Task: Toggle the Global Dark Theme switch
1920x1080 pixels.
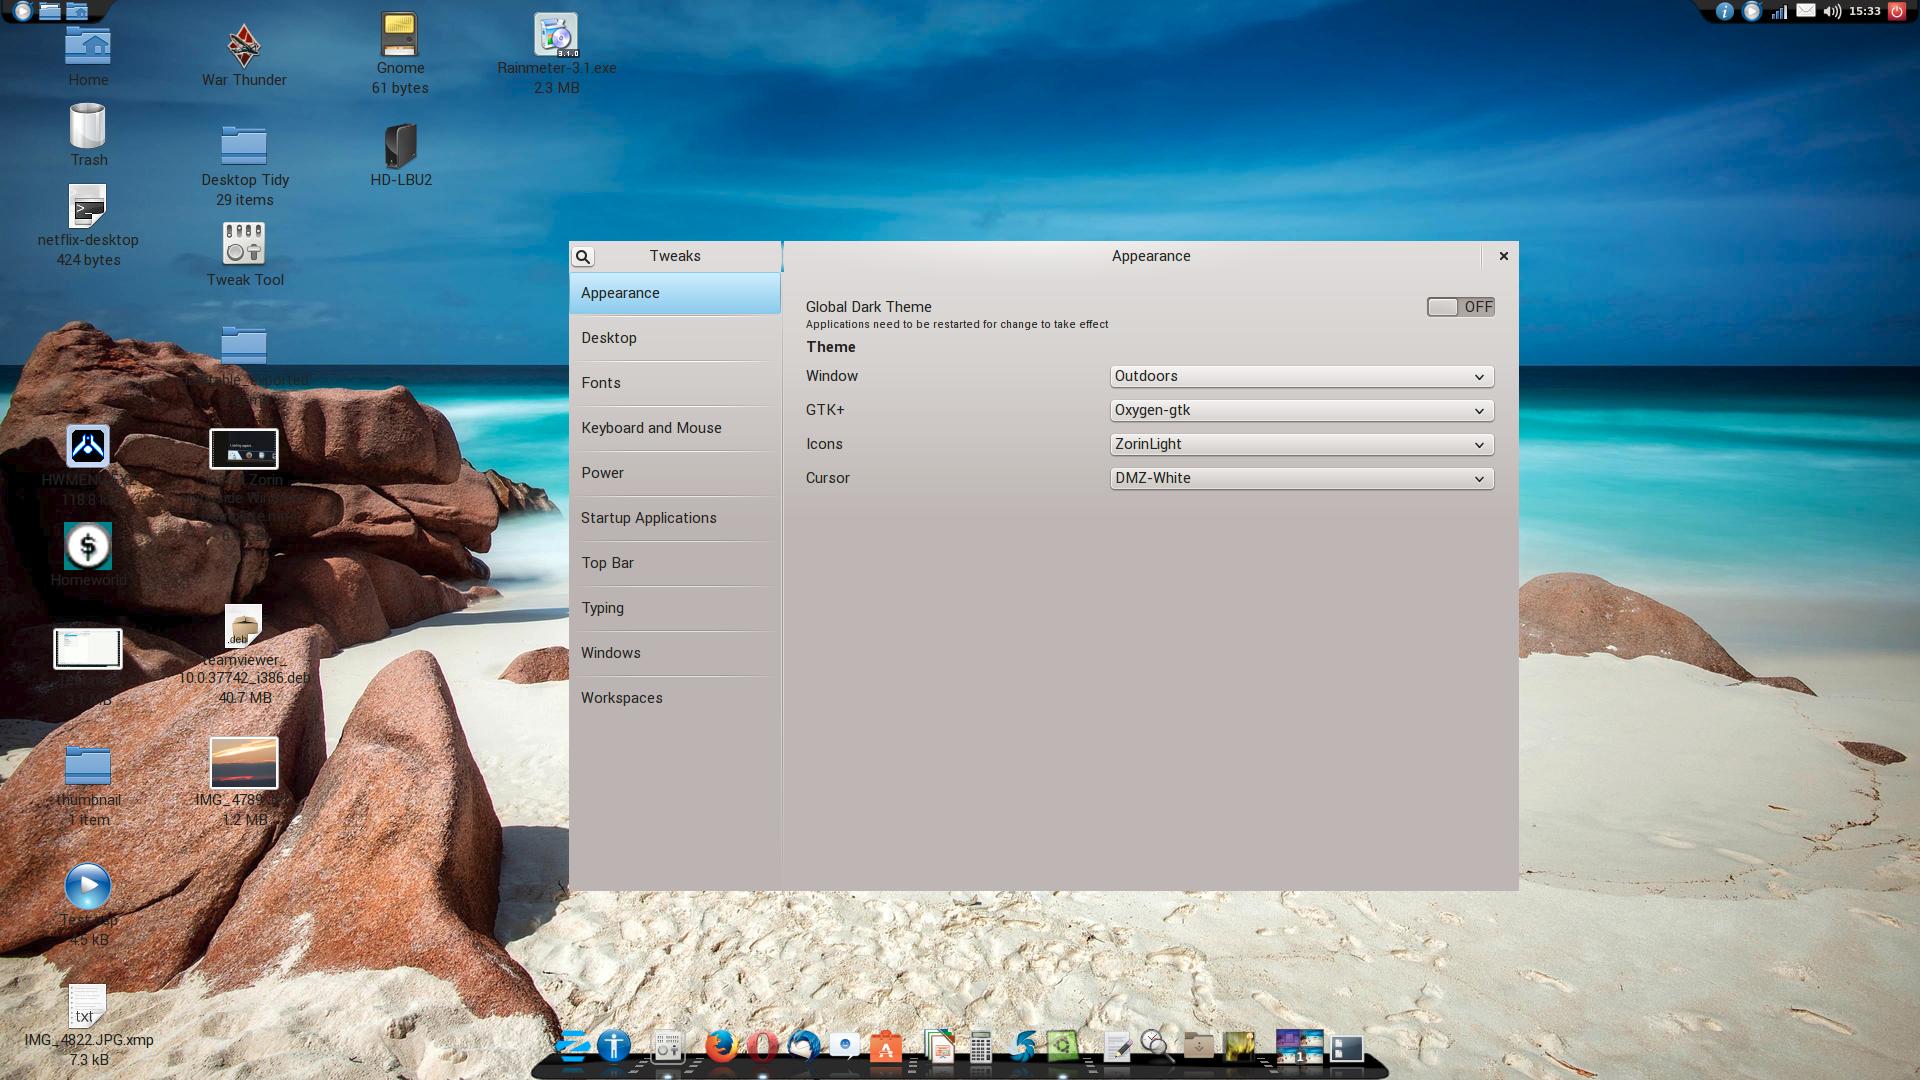Action: [x=1460, y=307]
